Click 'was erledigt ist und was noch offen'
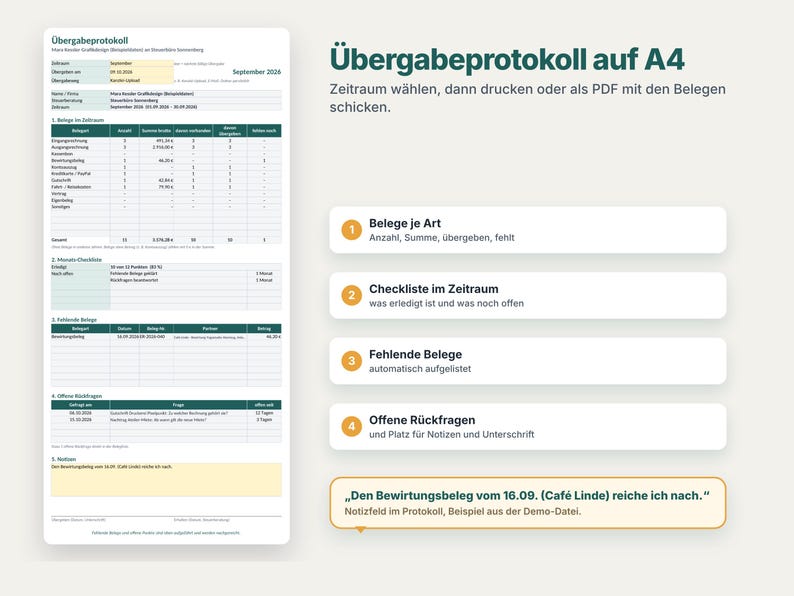Viewport: 794px width, 596px height. point(446,303)
